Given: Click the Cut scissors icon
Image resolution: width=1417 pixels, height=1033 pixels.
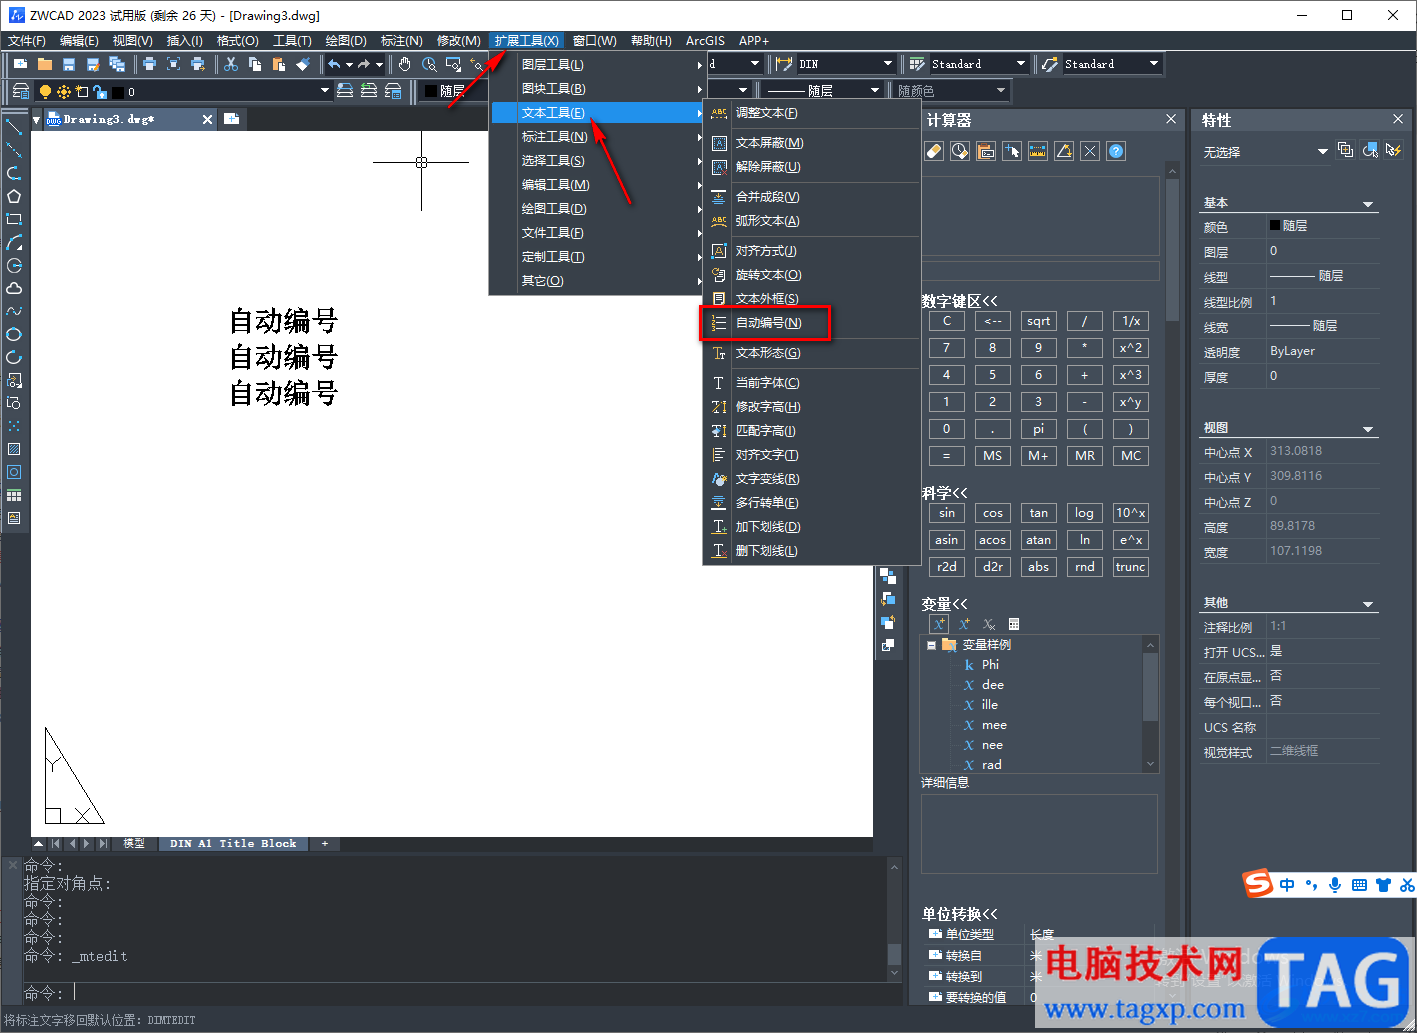Looking at the screenshot, I should 231,64.
